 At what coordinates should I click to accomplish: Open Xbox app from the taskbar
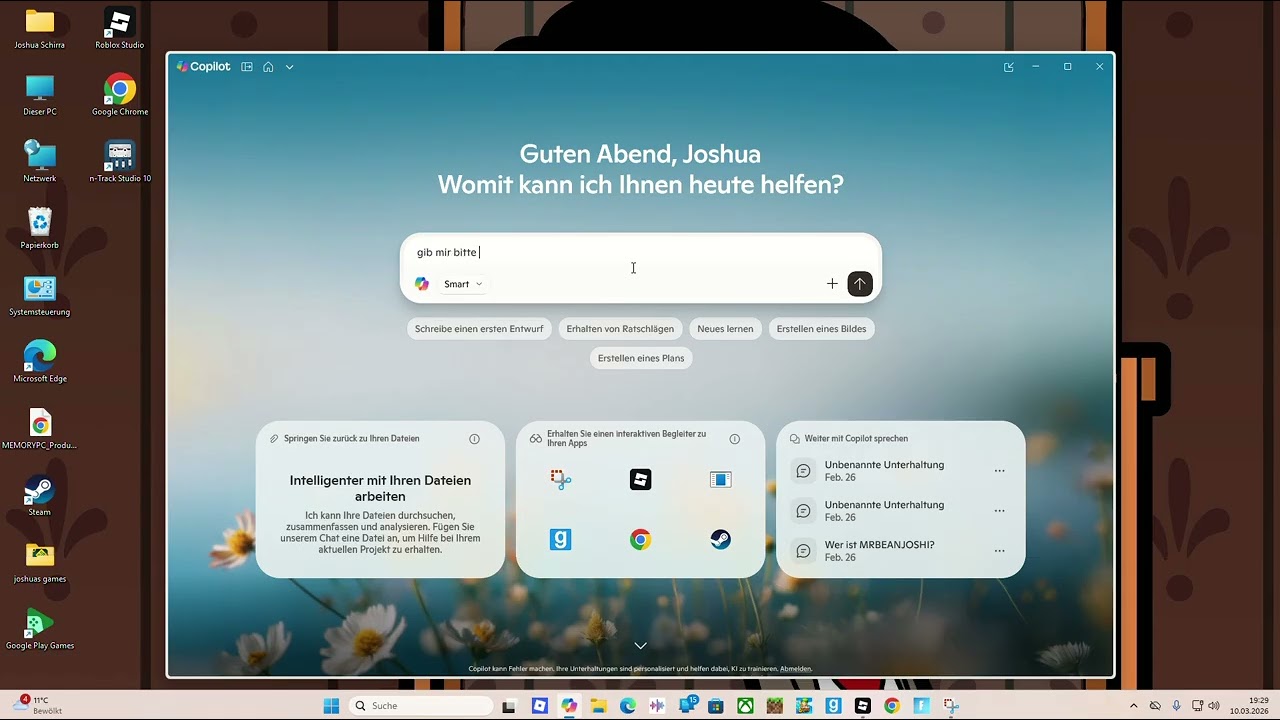[745, 706]
